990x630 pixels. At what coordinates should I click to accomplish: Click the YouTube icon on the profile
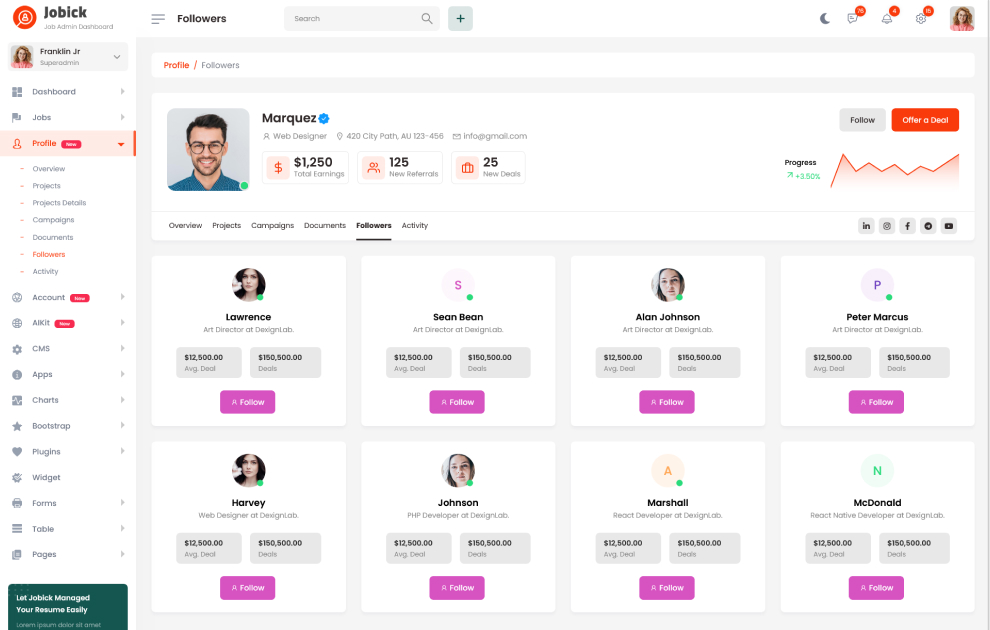tap(948, 226)
